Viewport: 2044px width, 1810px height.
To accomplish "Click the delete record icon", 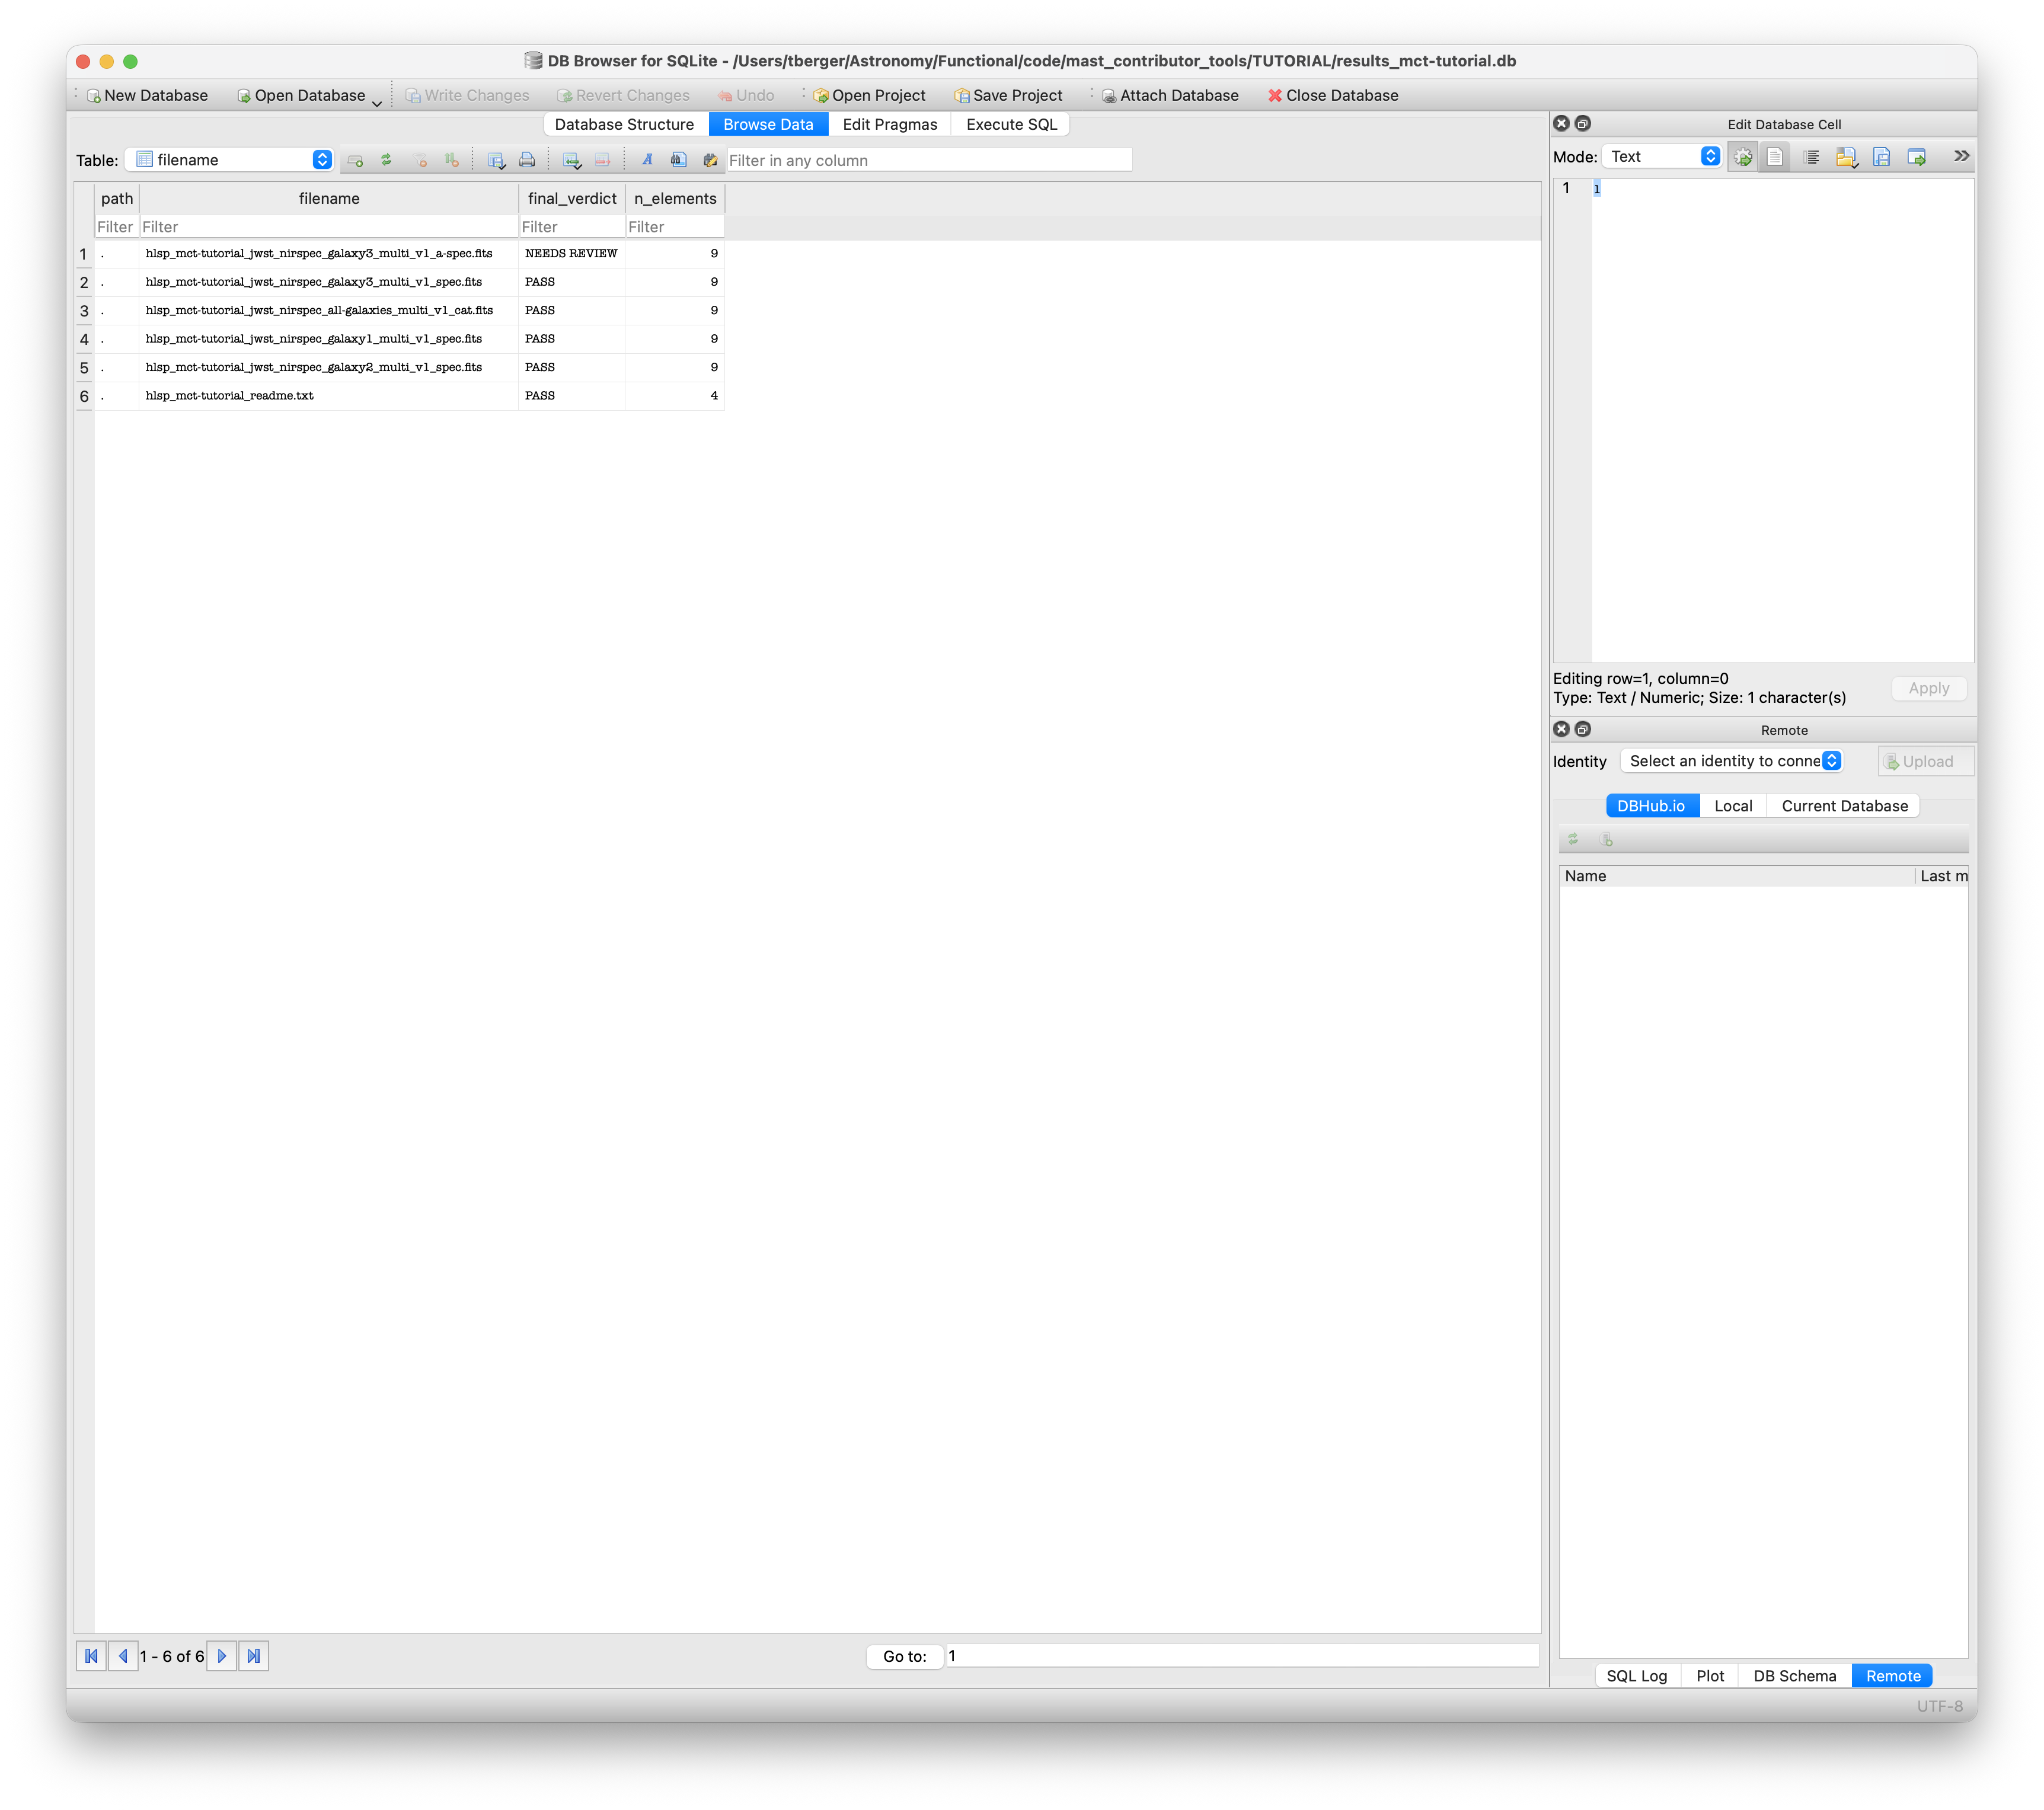I will (x=603, y=160).
